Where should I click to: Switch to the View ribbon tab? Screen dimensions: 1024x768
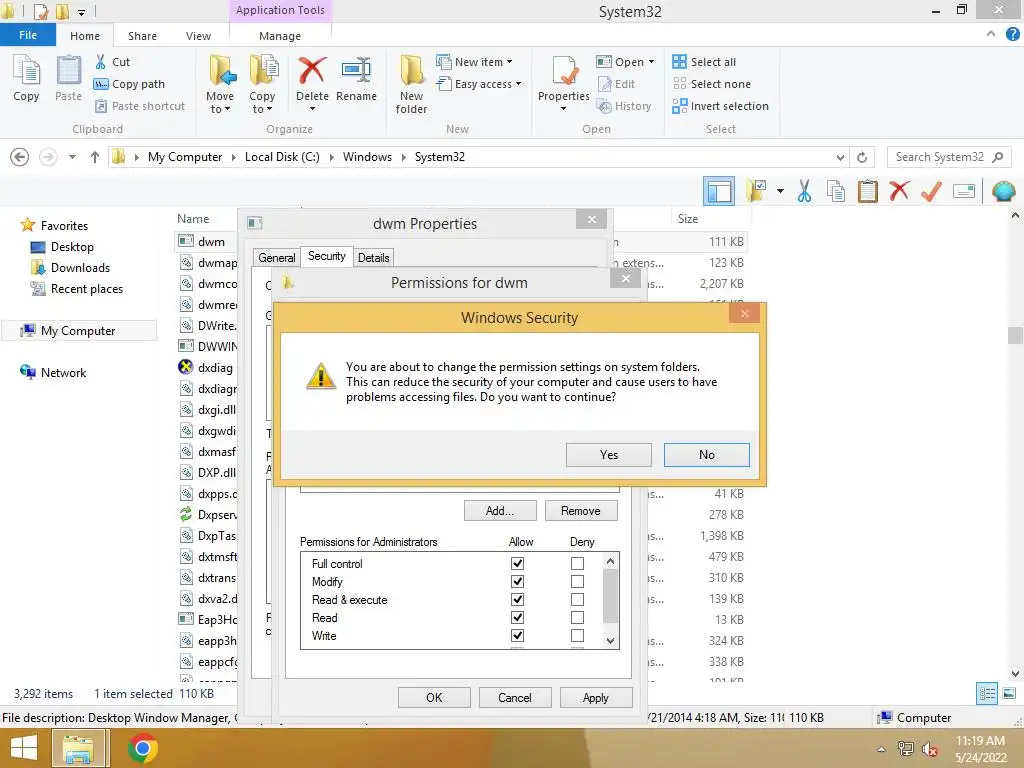(x=199, y=36)
